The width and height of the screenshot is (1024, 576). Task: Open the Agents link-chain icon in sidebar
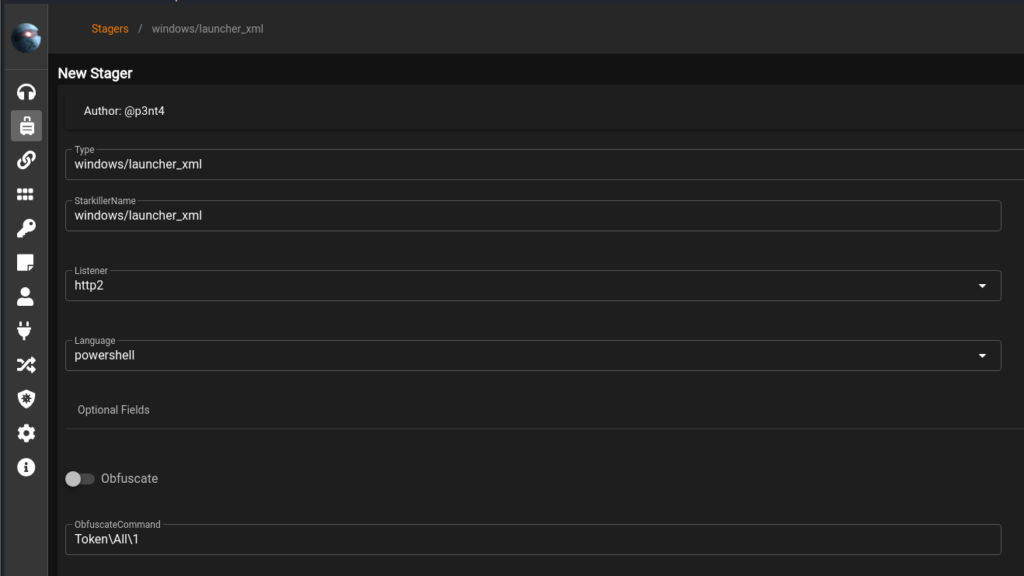(x=26, y=160)
